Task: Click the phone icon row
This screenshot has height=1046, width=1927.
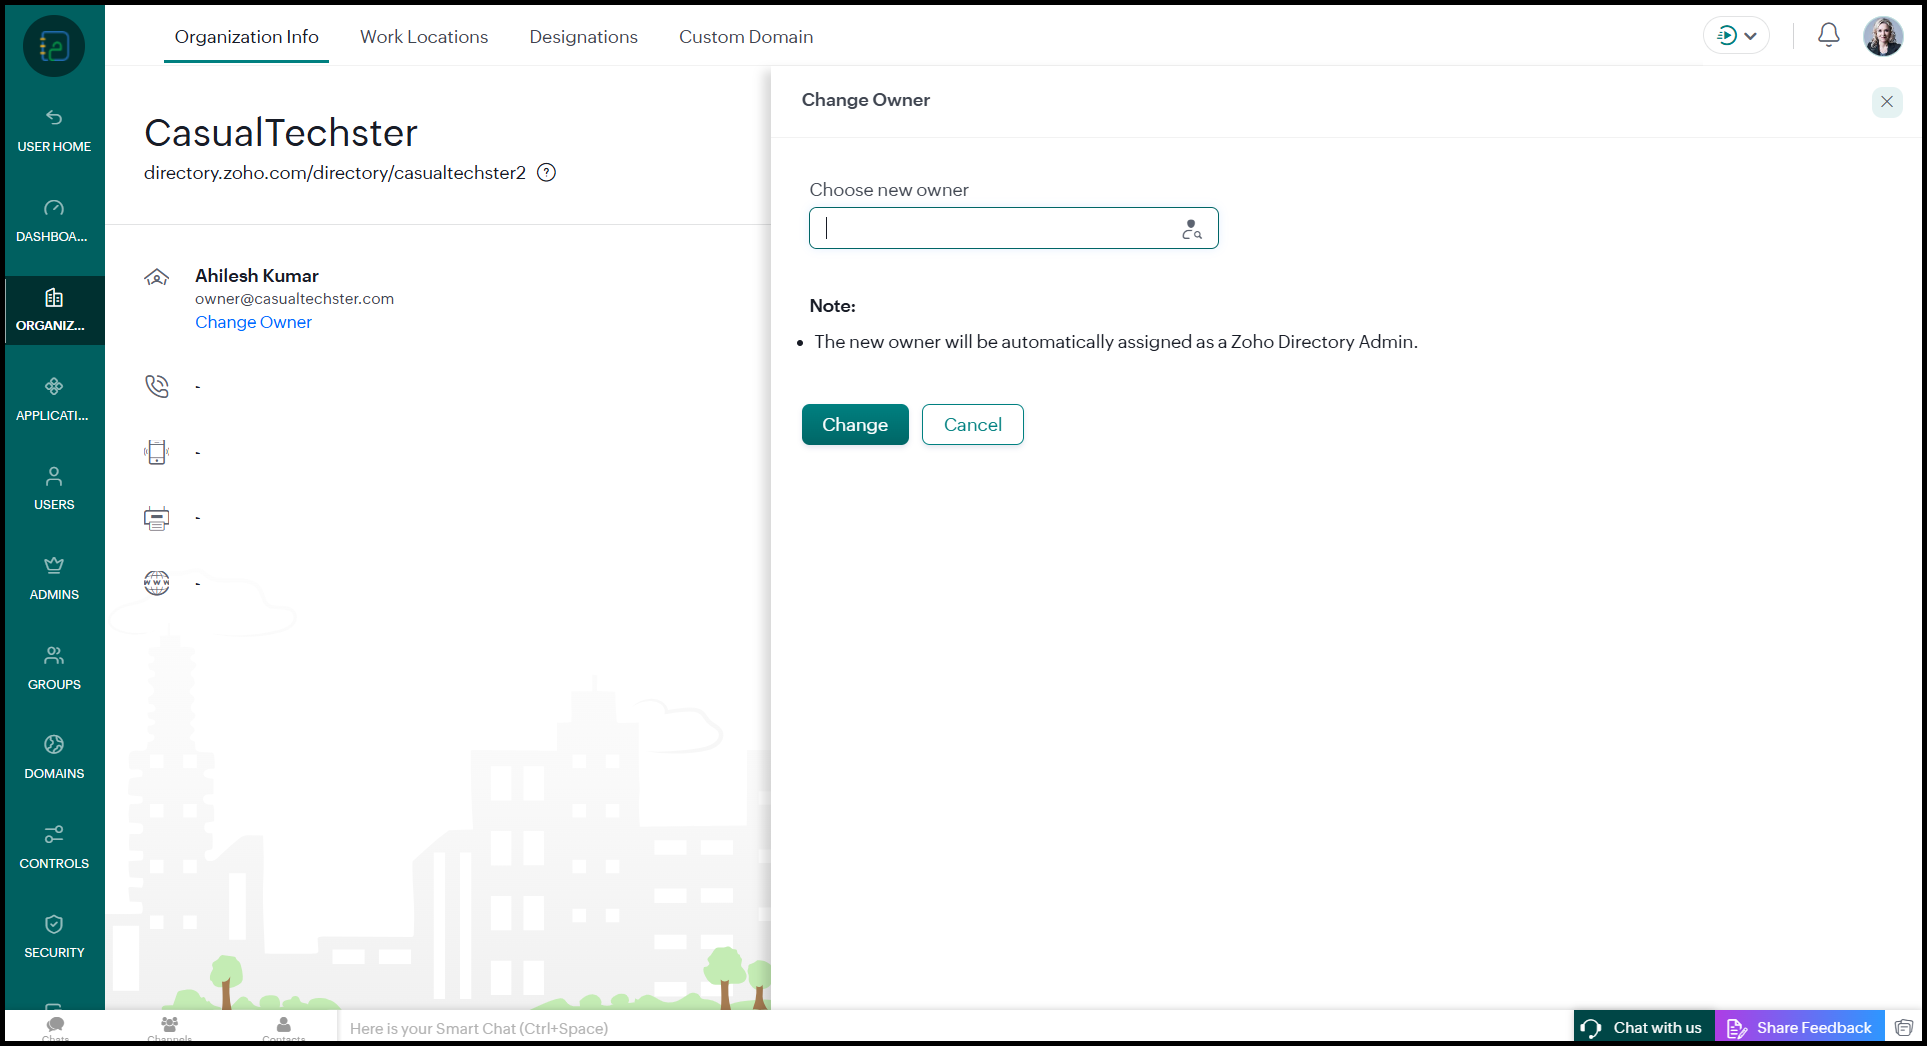Action: (x=157, y=386)
